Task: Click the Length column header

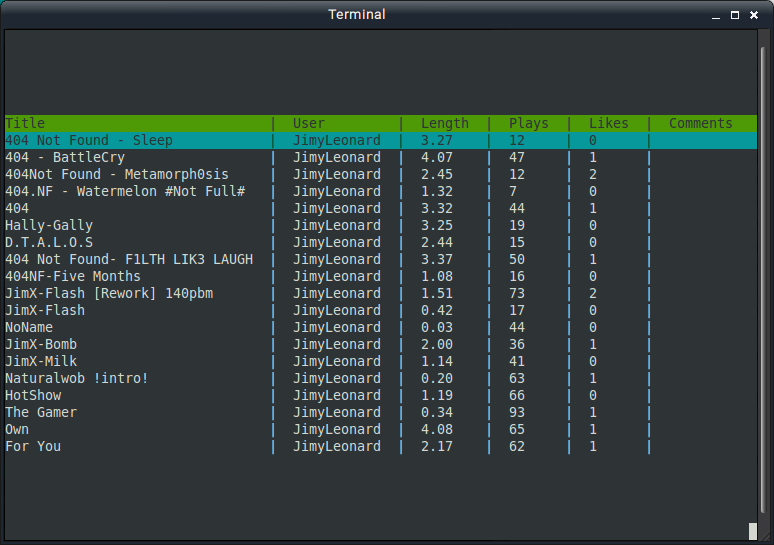Action: click(x=445, y=123)
